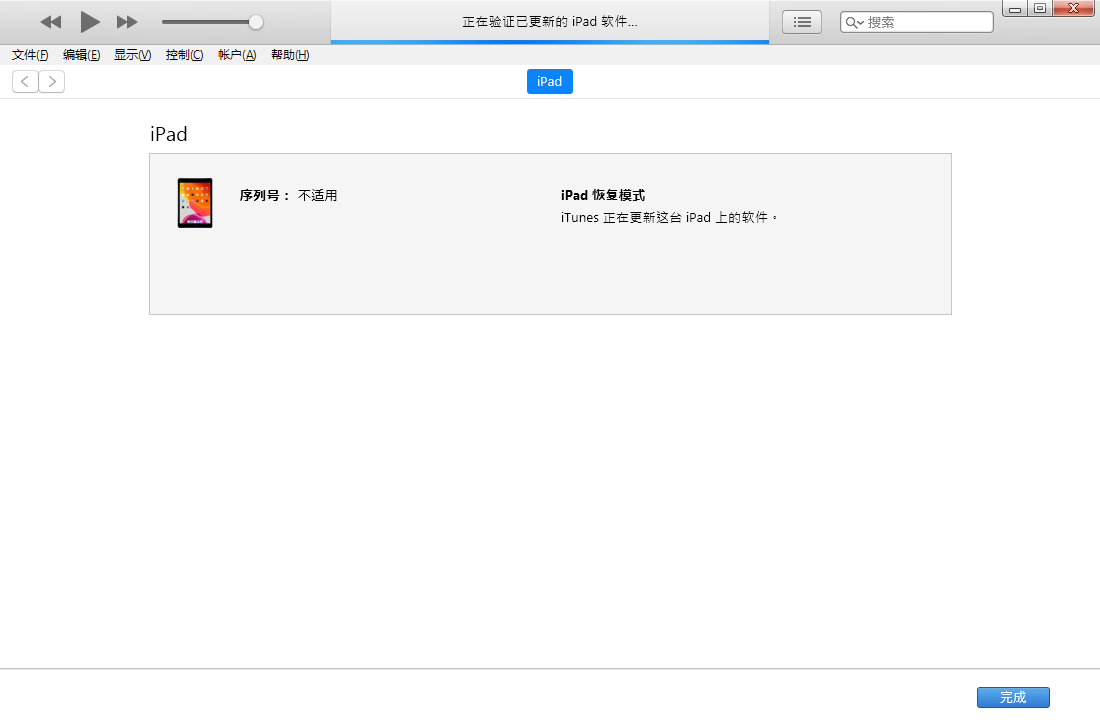Open the 帐户(A) menu

tap(237, 55)
